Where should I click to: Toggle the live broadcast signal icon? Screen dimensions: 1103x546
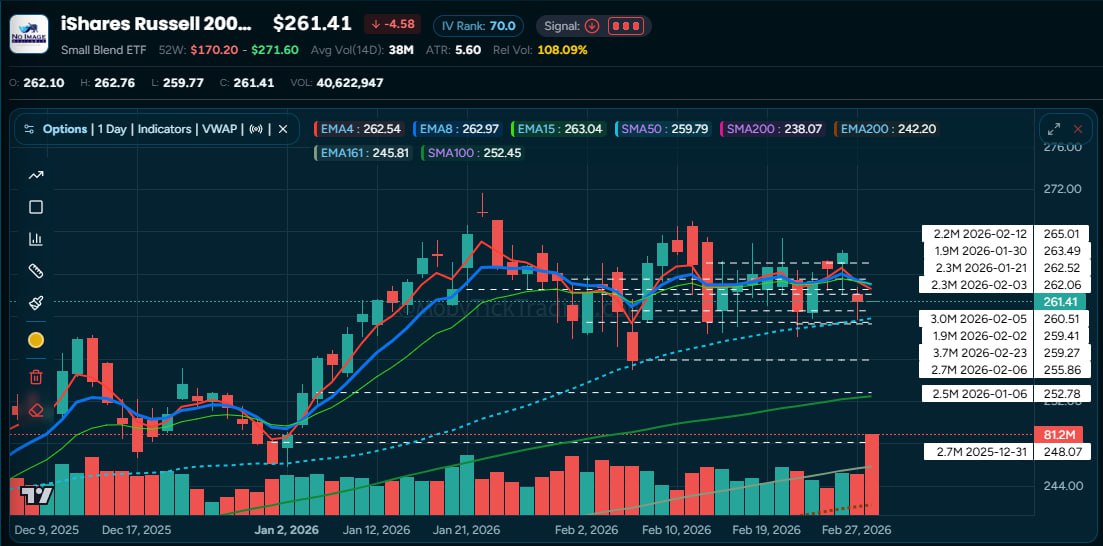(x=257, y=129)
